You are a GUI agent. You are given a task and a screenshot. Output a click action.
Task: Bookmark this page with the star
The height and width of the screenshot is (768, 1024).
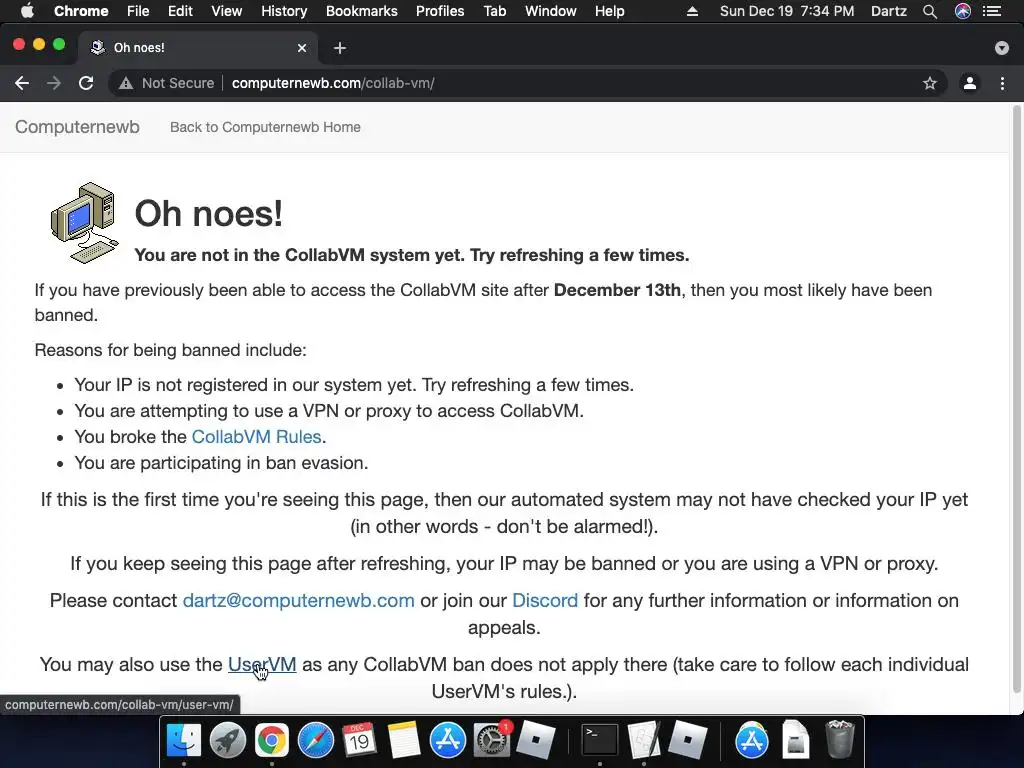(x=930, y=83)
